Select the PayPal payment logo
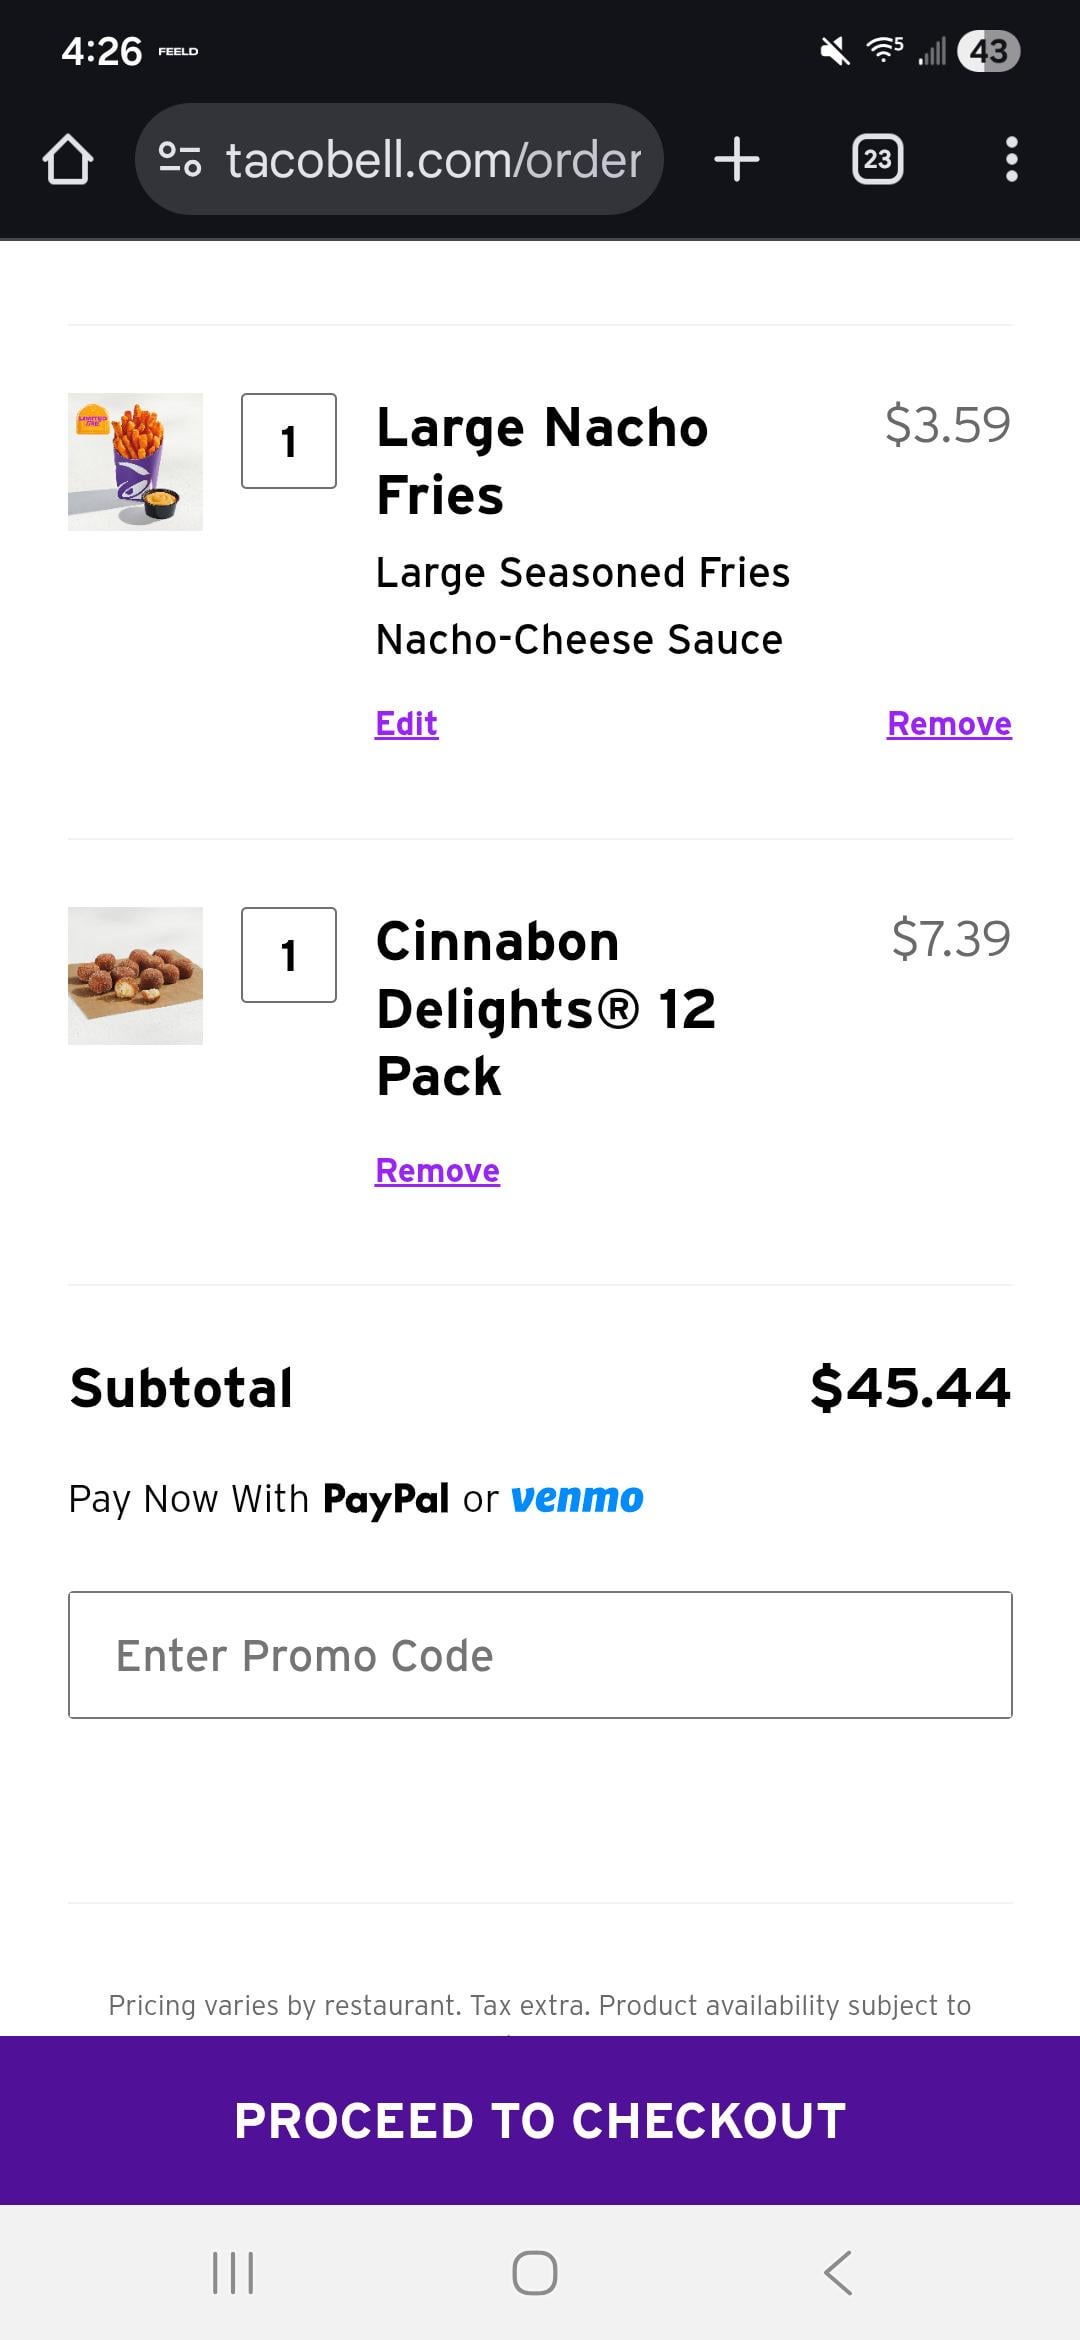This screenshot has height=2340, width=1080. click(386, 1499)
